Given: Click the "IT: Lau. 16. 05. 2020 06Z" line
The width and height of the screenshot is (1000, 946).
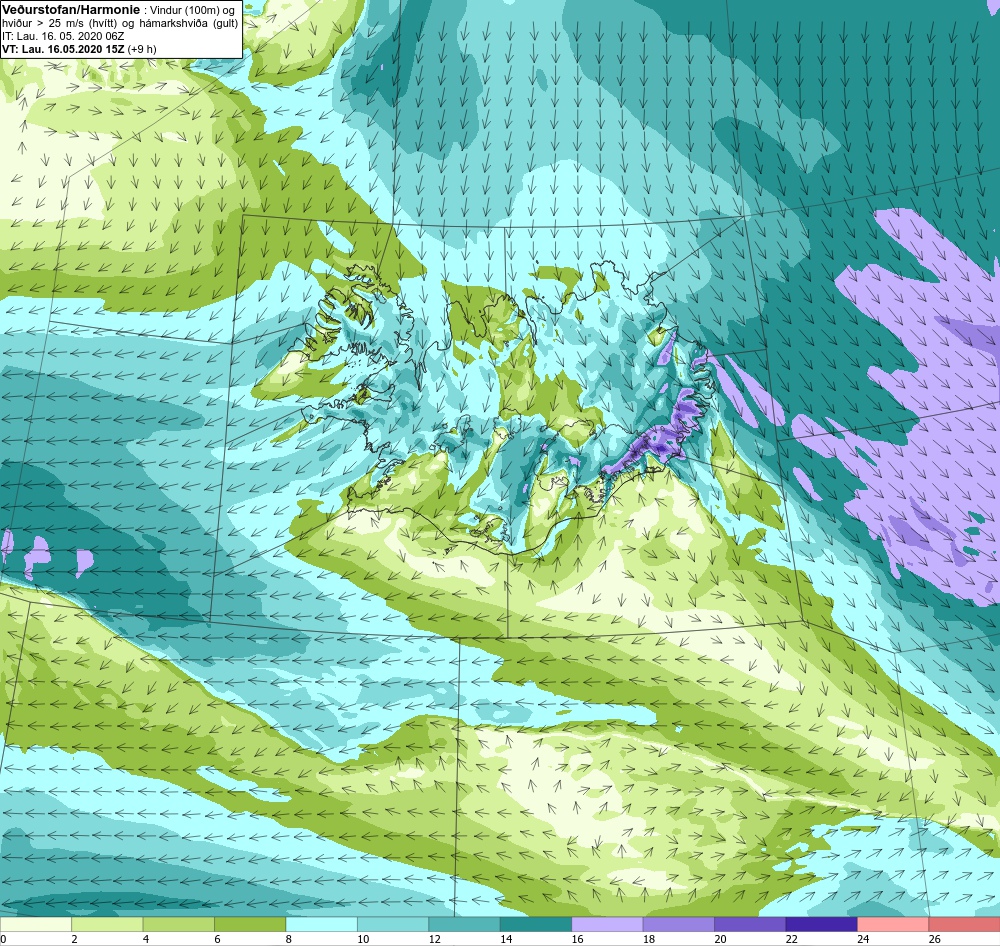Looking at the screenshot, I should click(63, 36).
